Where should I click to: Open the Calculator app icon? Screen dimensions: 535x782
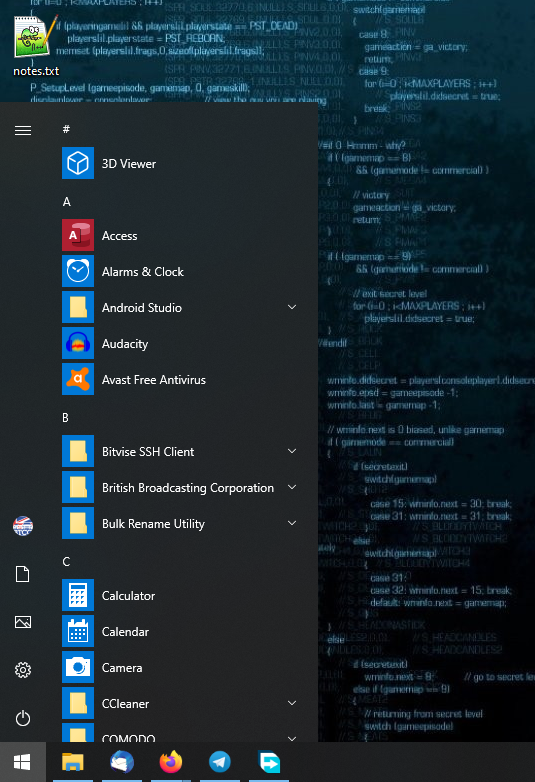pyautogui.click(x=78, y=595)
